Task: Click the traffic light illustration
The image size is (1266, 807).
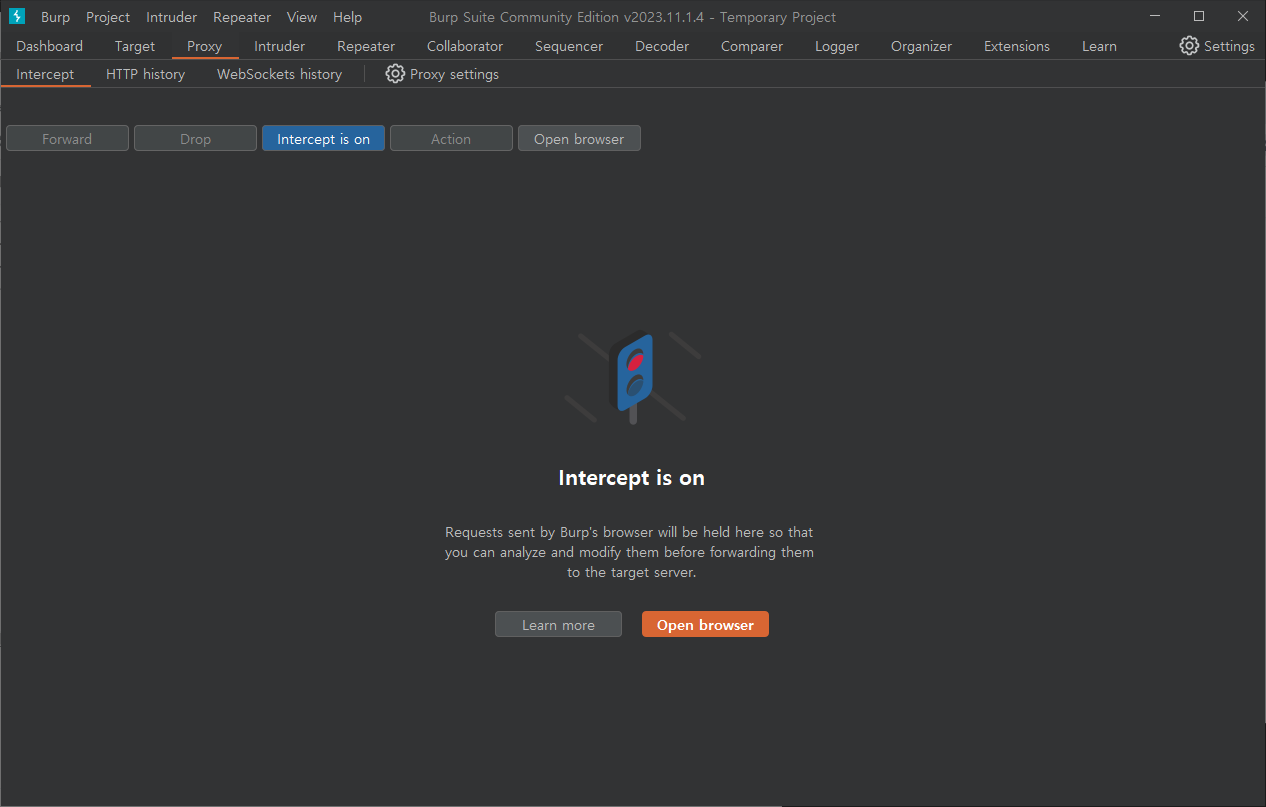Action: click(x=632, y=376)
